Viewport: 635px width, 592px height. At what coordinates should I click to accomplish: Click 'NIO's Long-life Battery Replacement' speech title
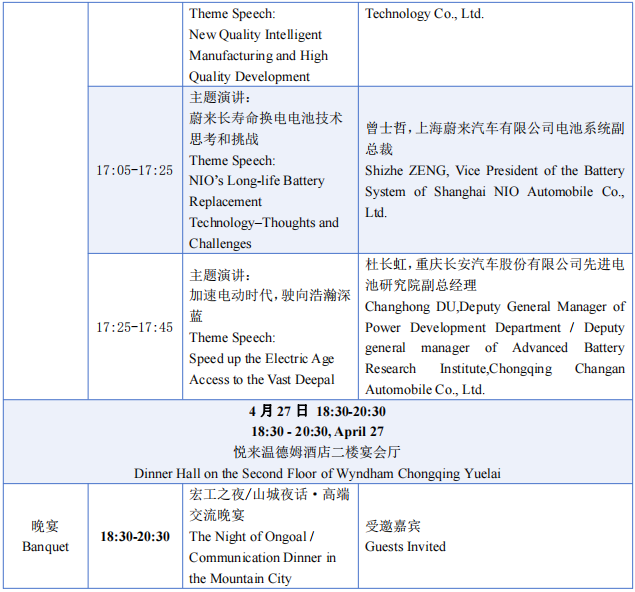pyautogui.click(x=257, y=191)
